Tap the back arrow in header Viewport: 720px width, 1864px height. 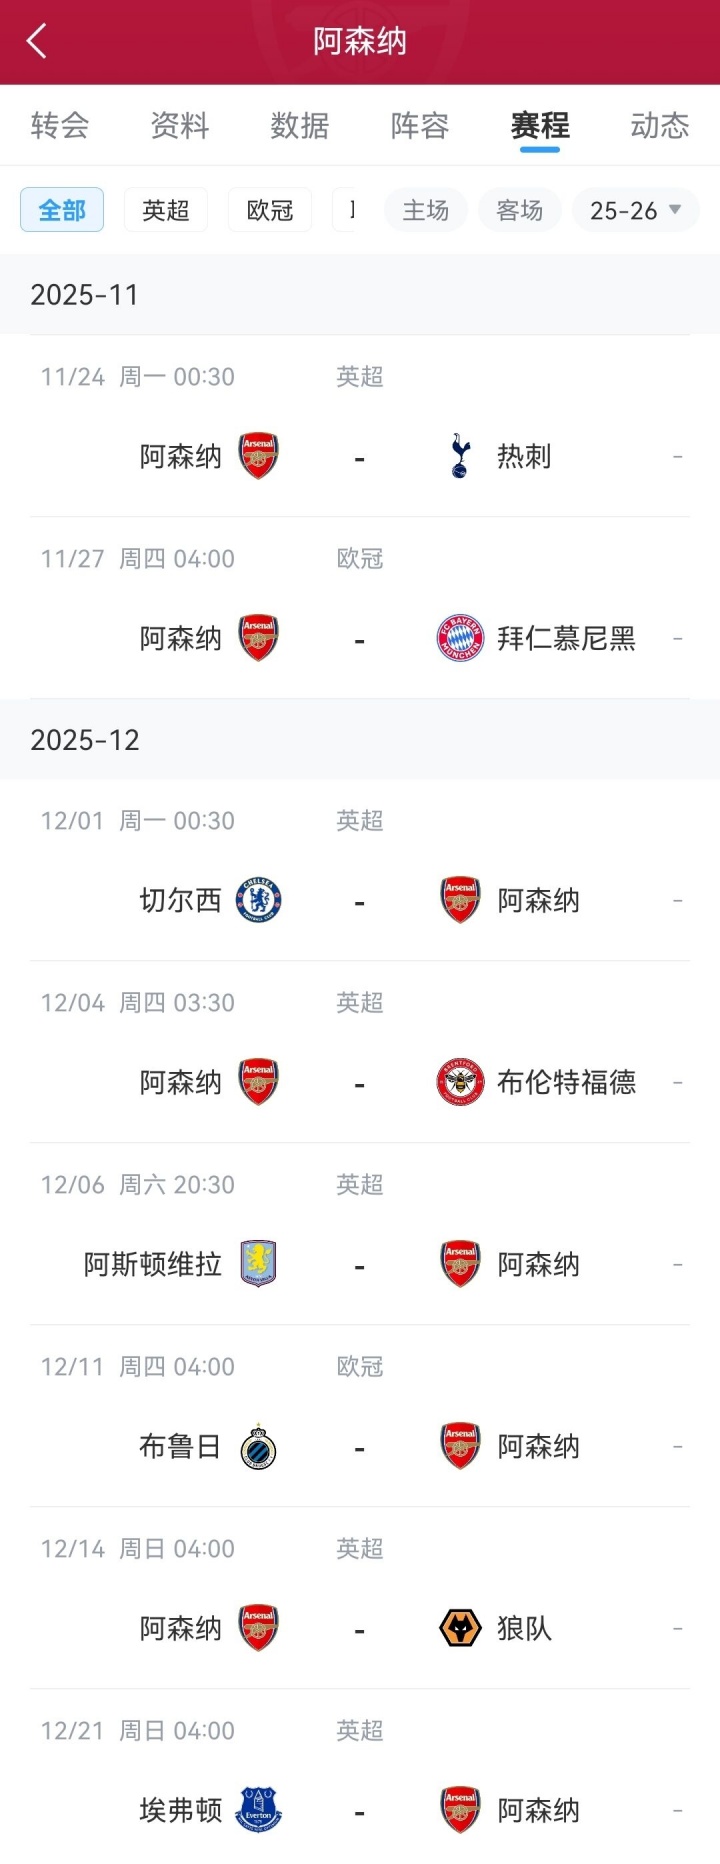[37, 42]
